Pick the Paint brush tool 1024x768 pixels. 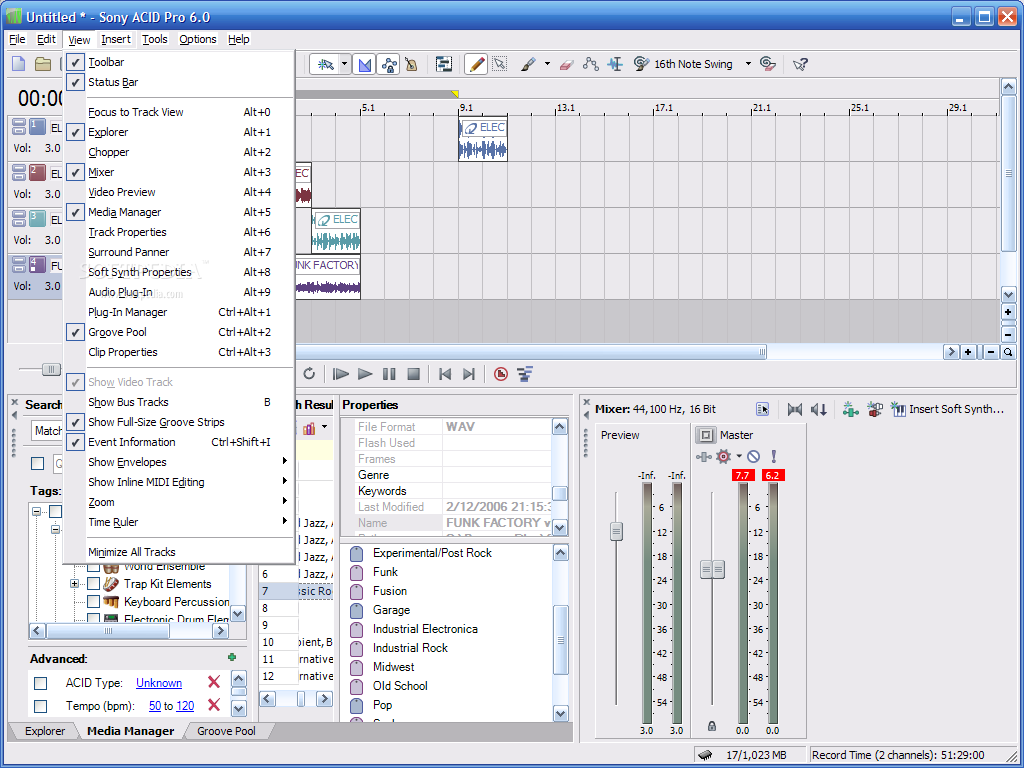[x=528, y=64]
